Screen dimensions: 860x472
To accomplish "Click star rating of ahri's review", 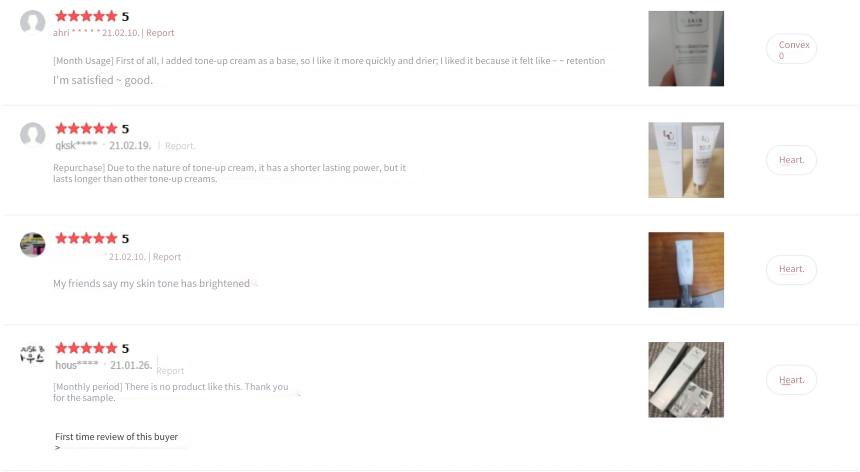I will point(86,16).
